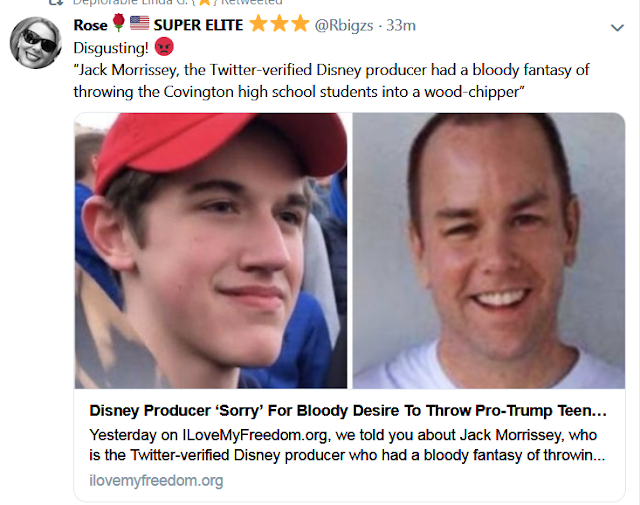This screenshot has width=640, height=505.
Task: Click the US flag emoji in the name
Action: (137, 24)
